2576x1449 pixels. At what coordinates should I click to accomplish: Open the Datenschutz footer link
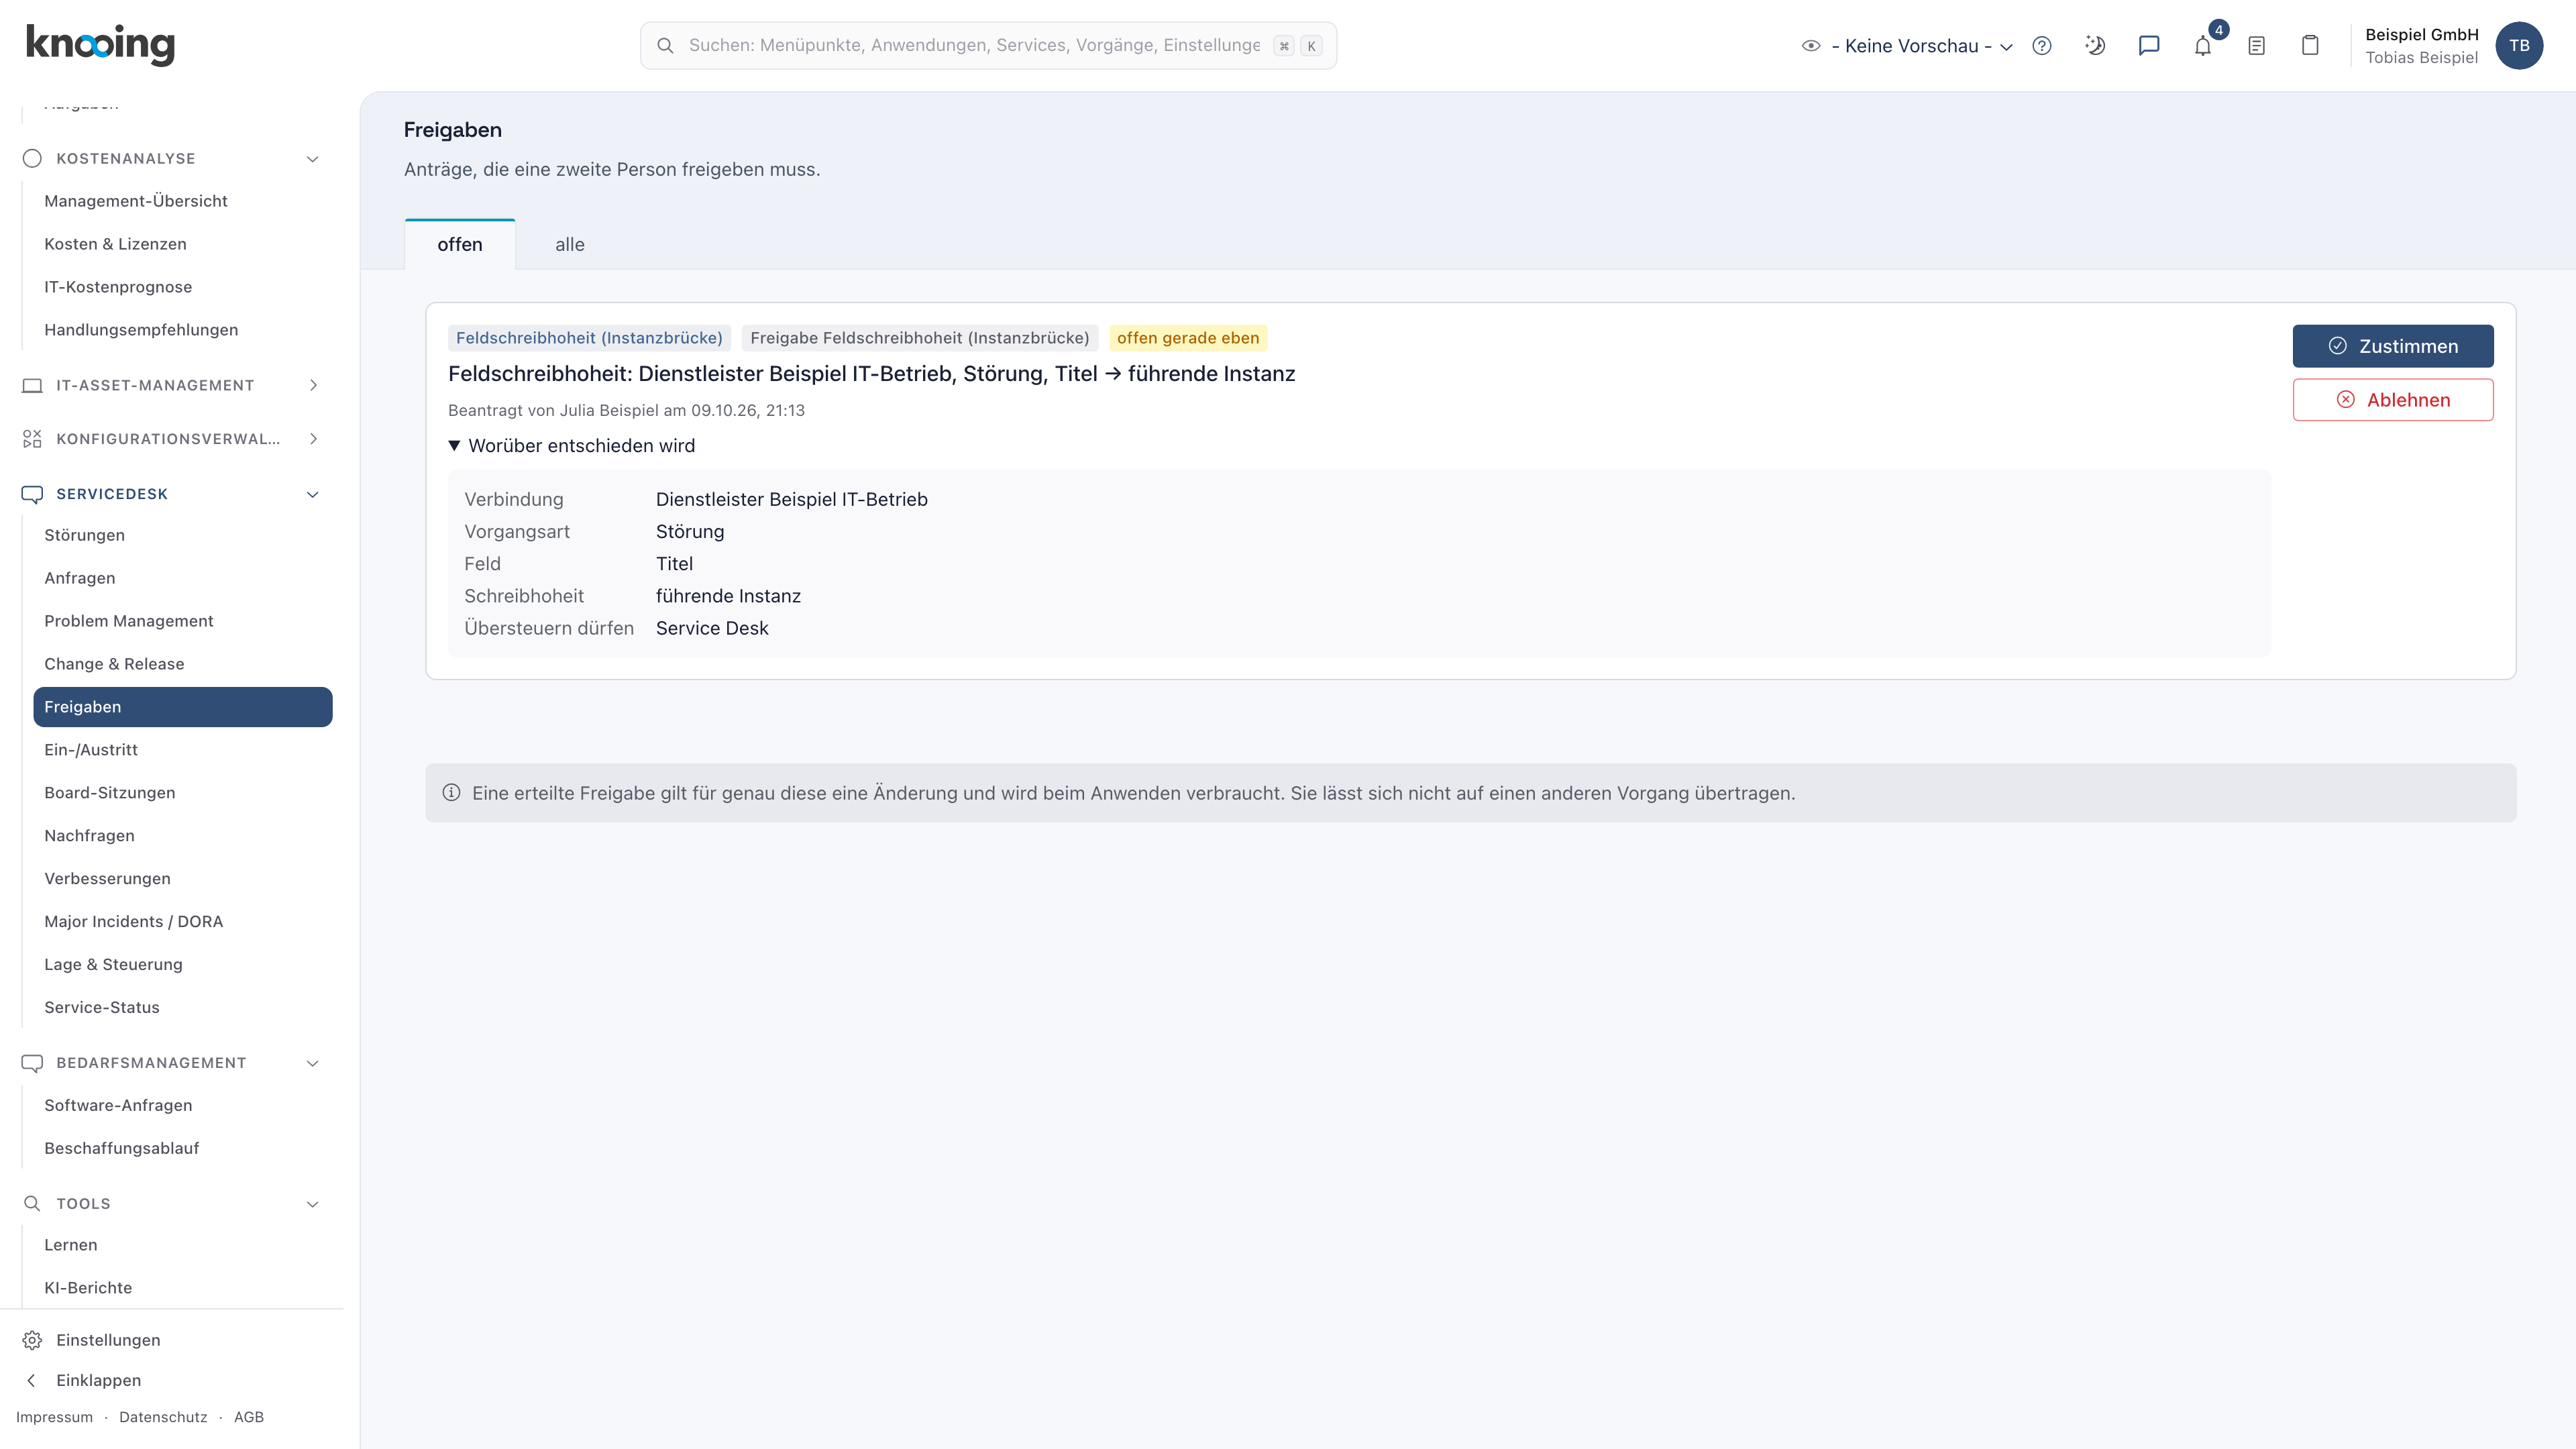163,1418
